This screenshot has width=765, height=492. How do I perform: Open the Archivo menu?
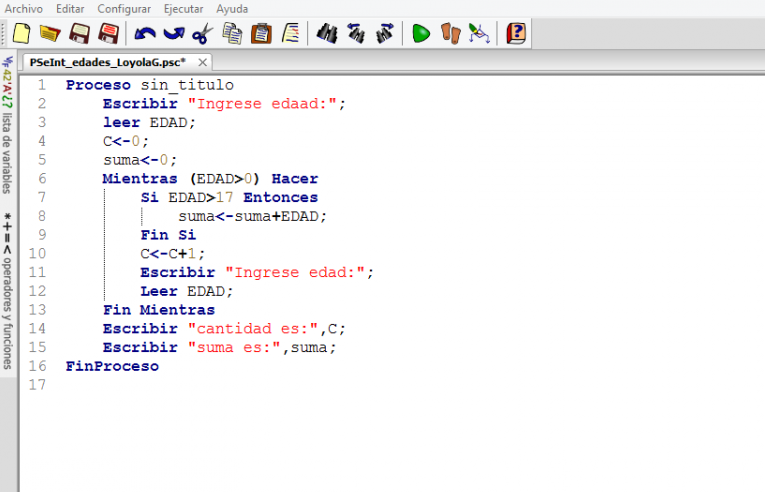pos(23,9)
